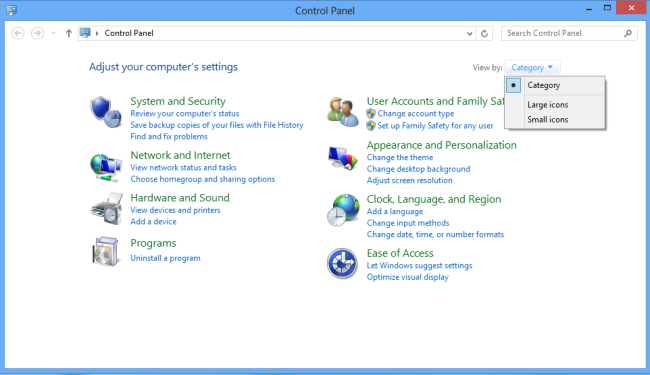Image resolution: width=650 pixels, height=375 pixels.
Task: Click Control Panel text in address bar
Action: [129, 33]
